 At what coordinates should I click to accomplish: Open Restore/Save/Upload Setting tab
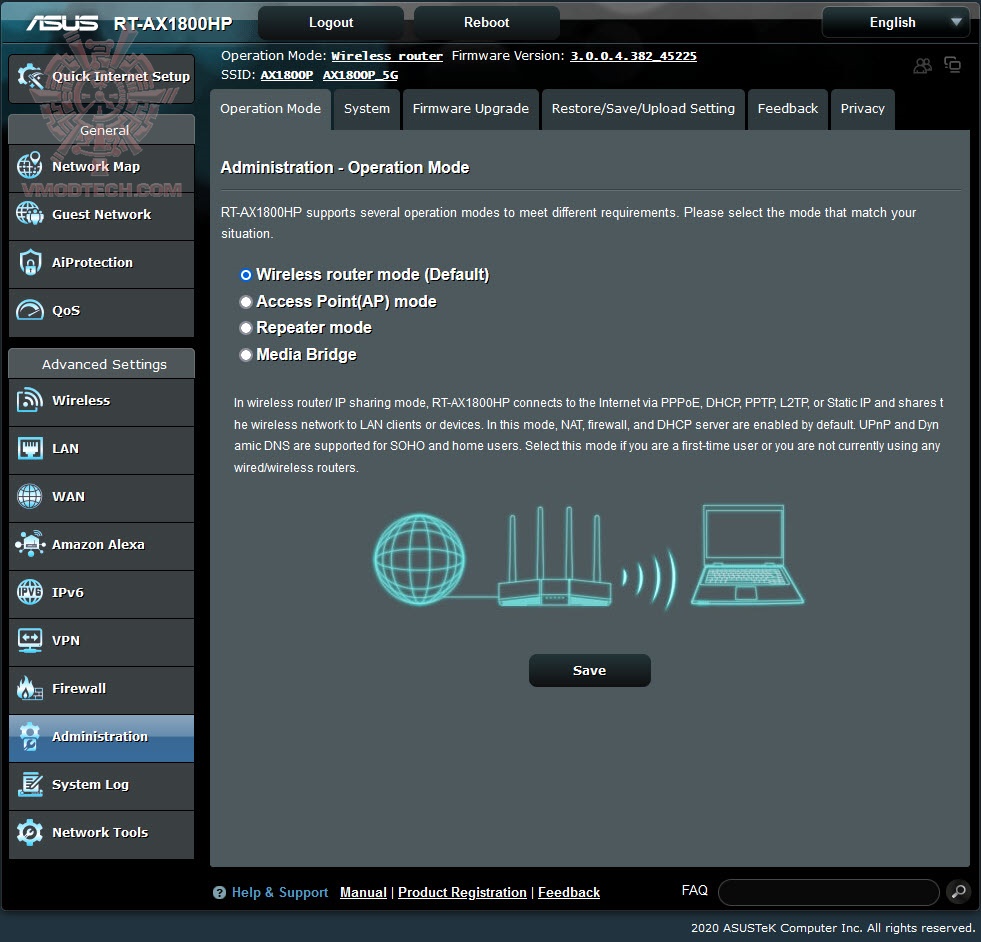point(643,109)
